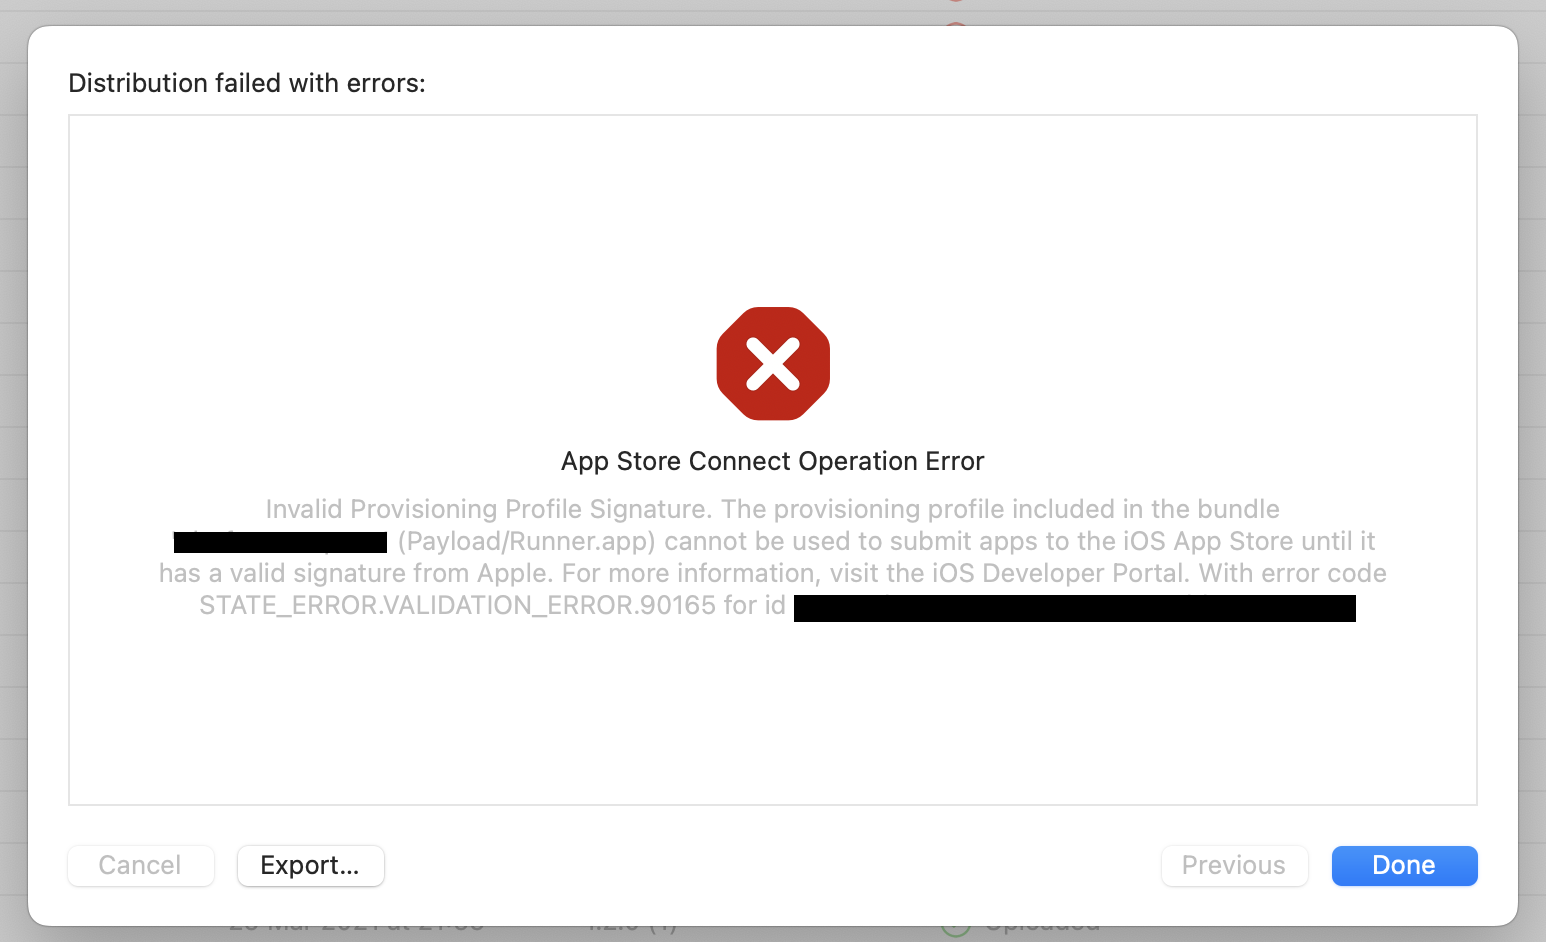Image resolution: width=1546 pixels, height=942 pixels.
Task: Select the STATE_ERROR.VALIDATION_ERROR.90165 error code text
Action: (456, 605)
